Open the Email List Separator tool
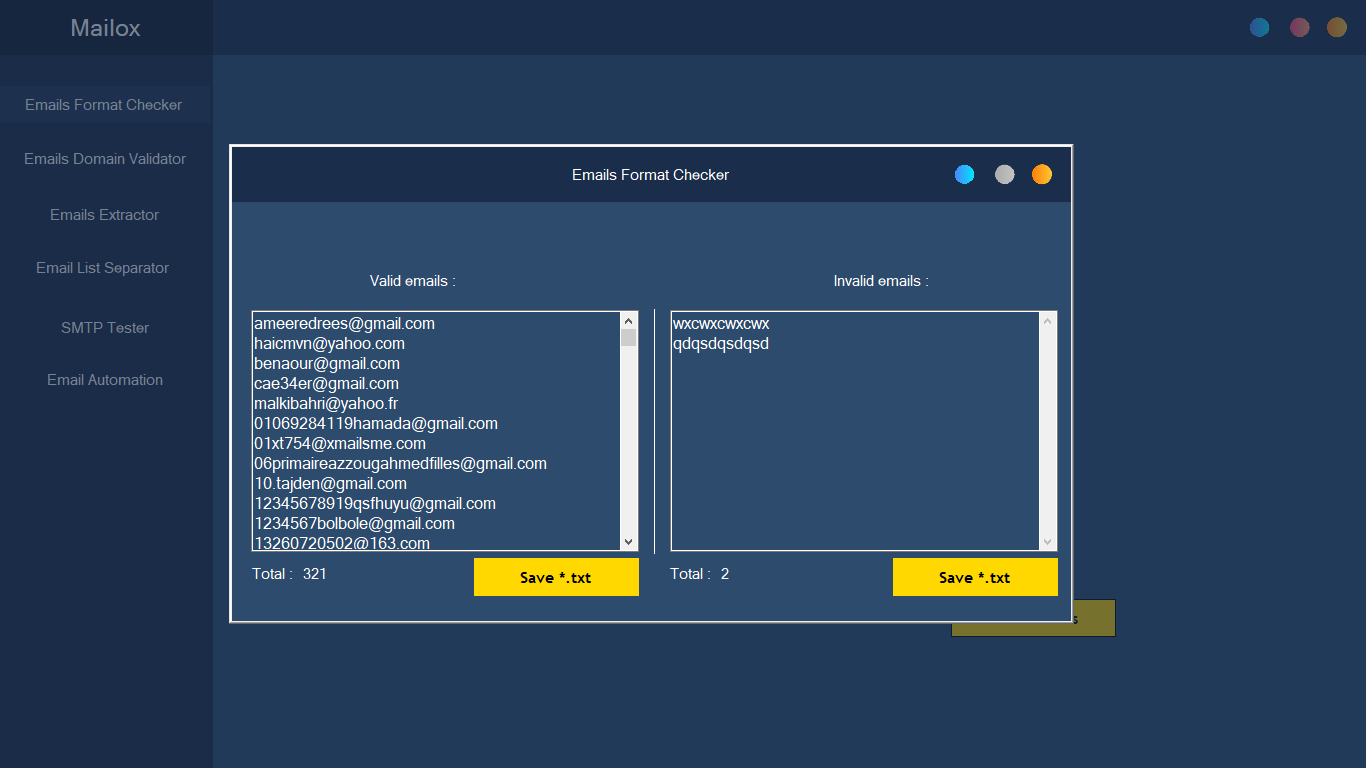The width and height of the screenshot is (1366, 768). tap(104, 267)
